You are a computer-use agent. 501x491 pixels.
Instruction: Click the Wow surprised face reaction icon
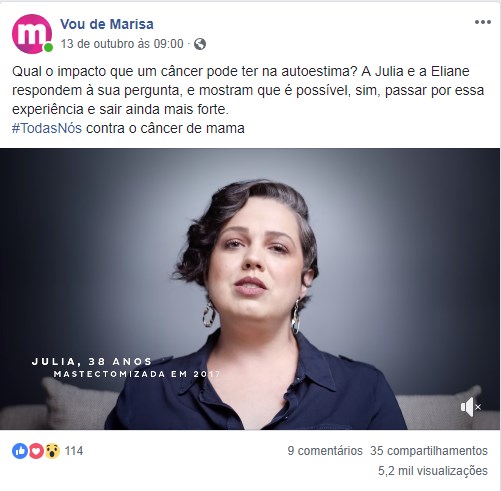pyautogui.click(x=52, y=451)
